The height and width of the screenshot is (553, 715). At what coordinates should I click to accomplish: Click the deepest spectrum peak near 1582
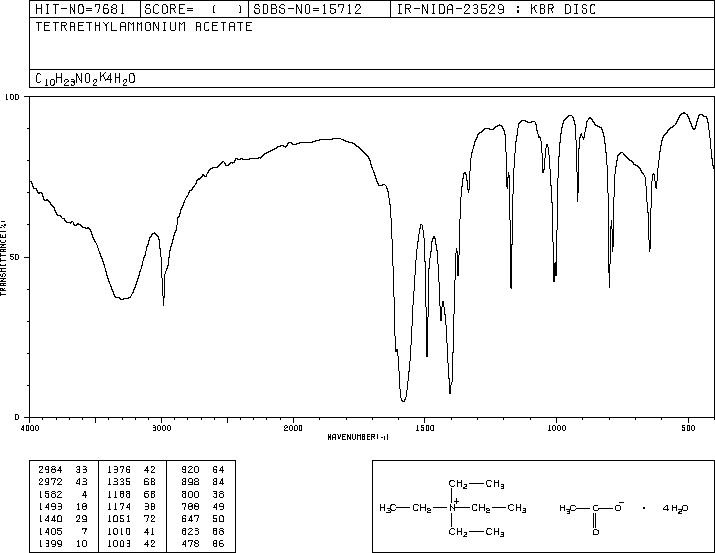403,400
